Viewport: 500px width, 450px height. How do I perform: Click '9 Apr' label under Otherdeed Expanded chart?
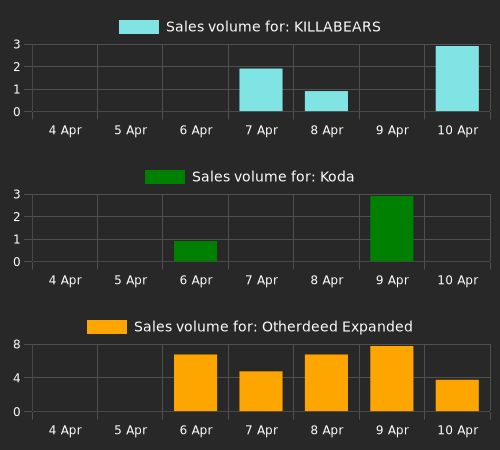[392, 430]
